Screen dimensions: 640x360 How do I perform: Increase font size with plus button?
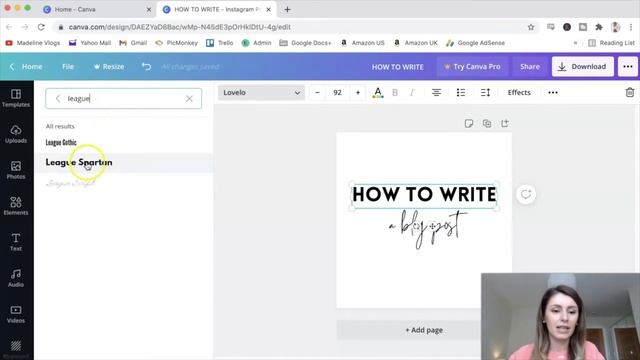point(358,93)
